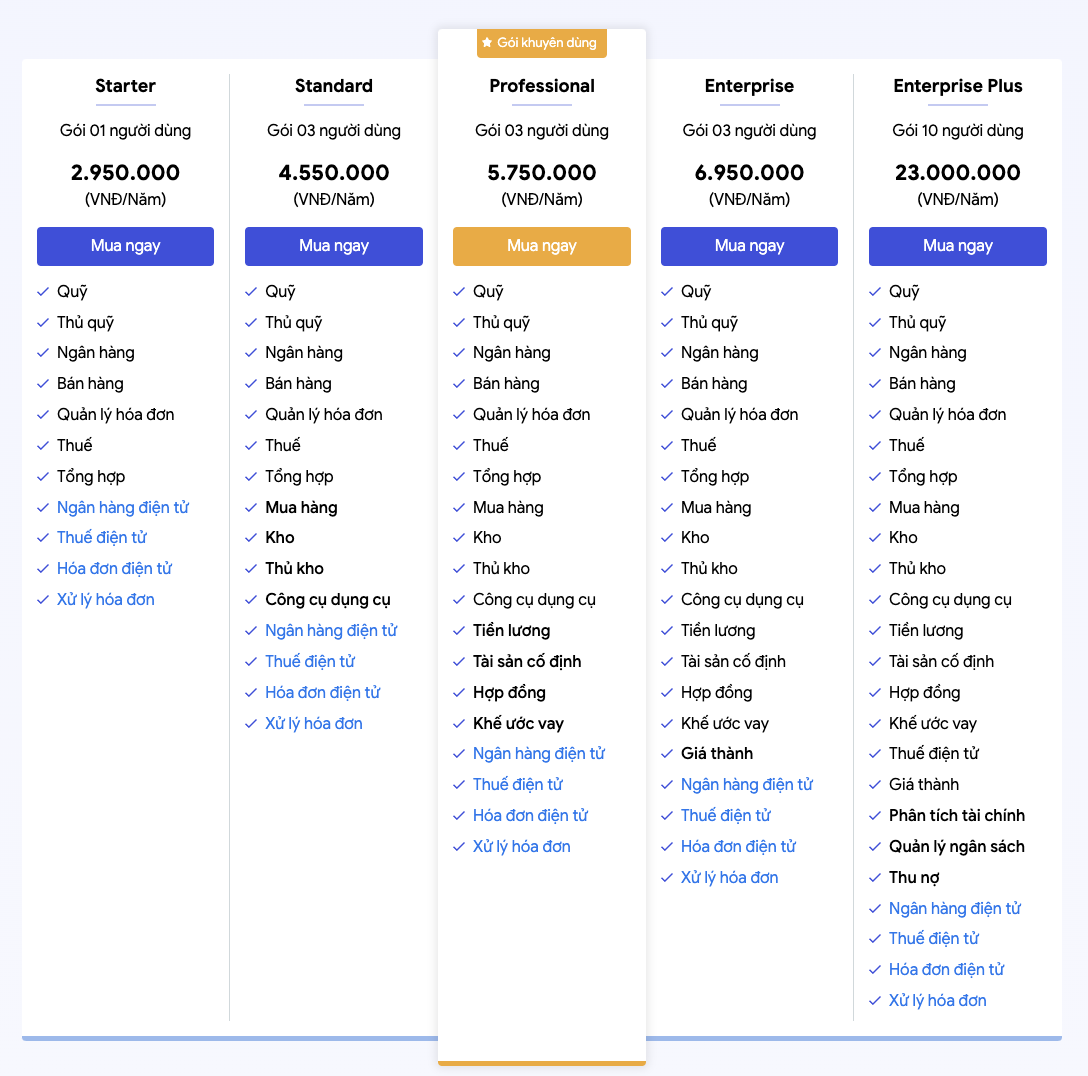Open Standard's Thuế điện tử link

309,661
